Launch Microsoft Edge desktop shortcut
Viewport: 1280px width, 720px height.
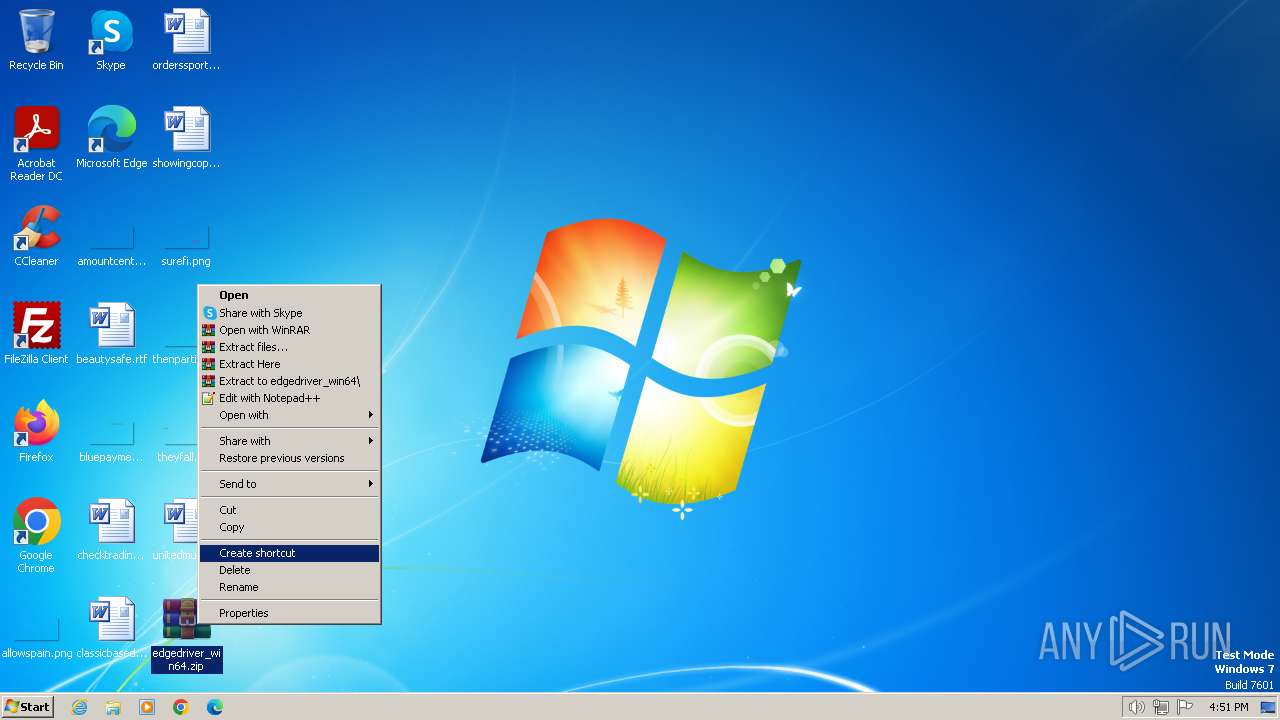point(111,138)
